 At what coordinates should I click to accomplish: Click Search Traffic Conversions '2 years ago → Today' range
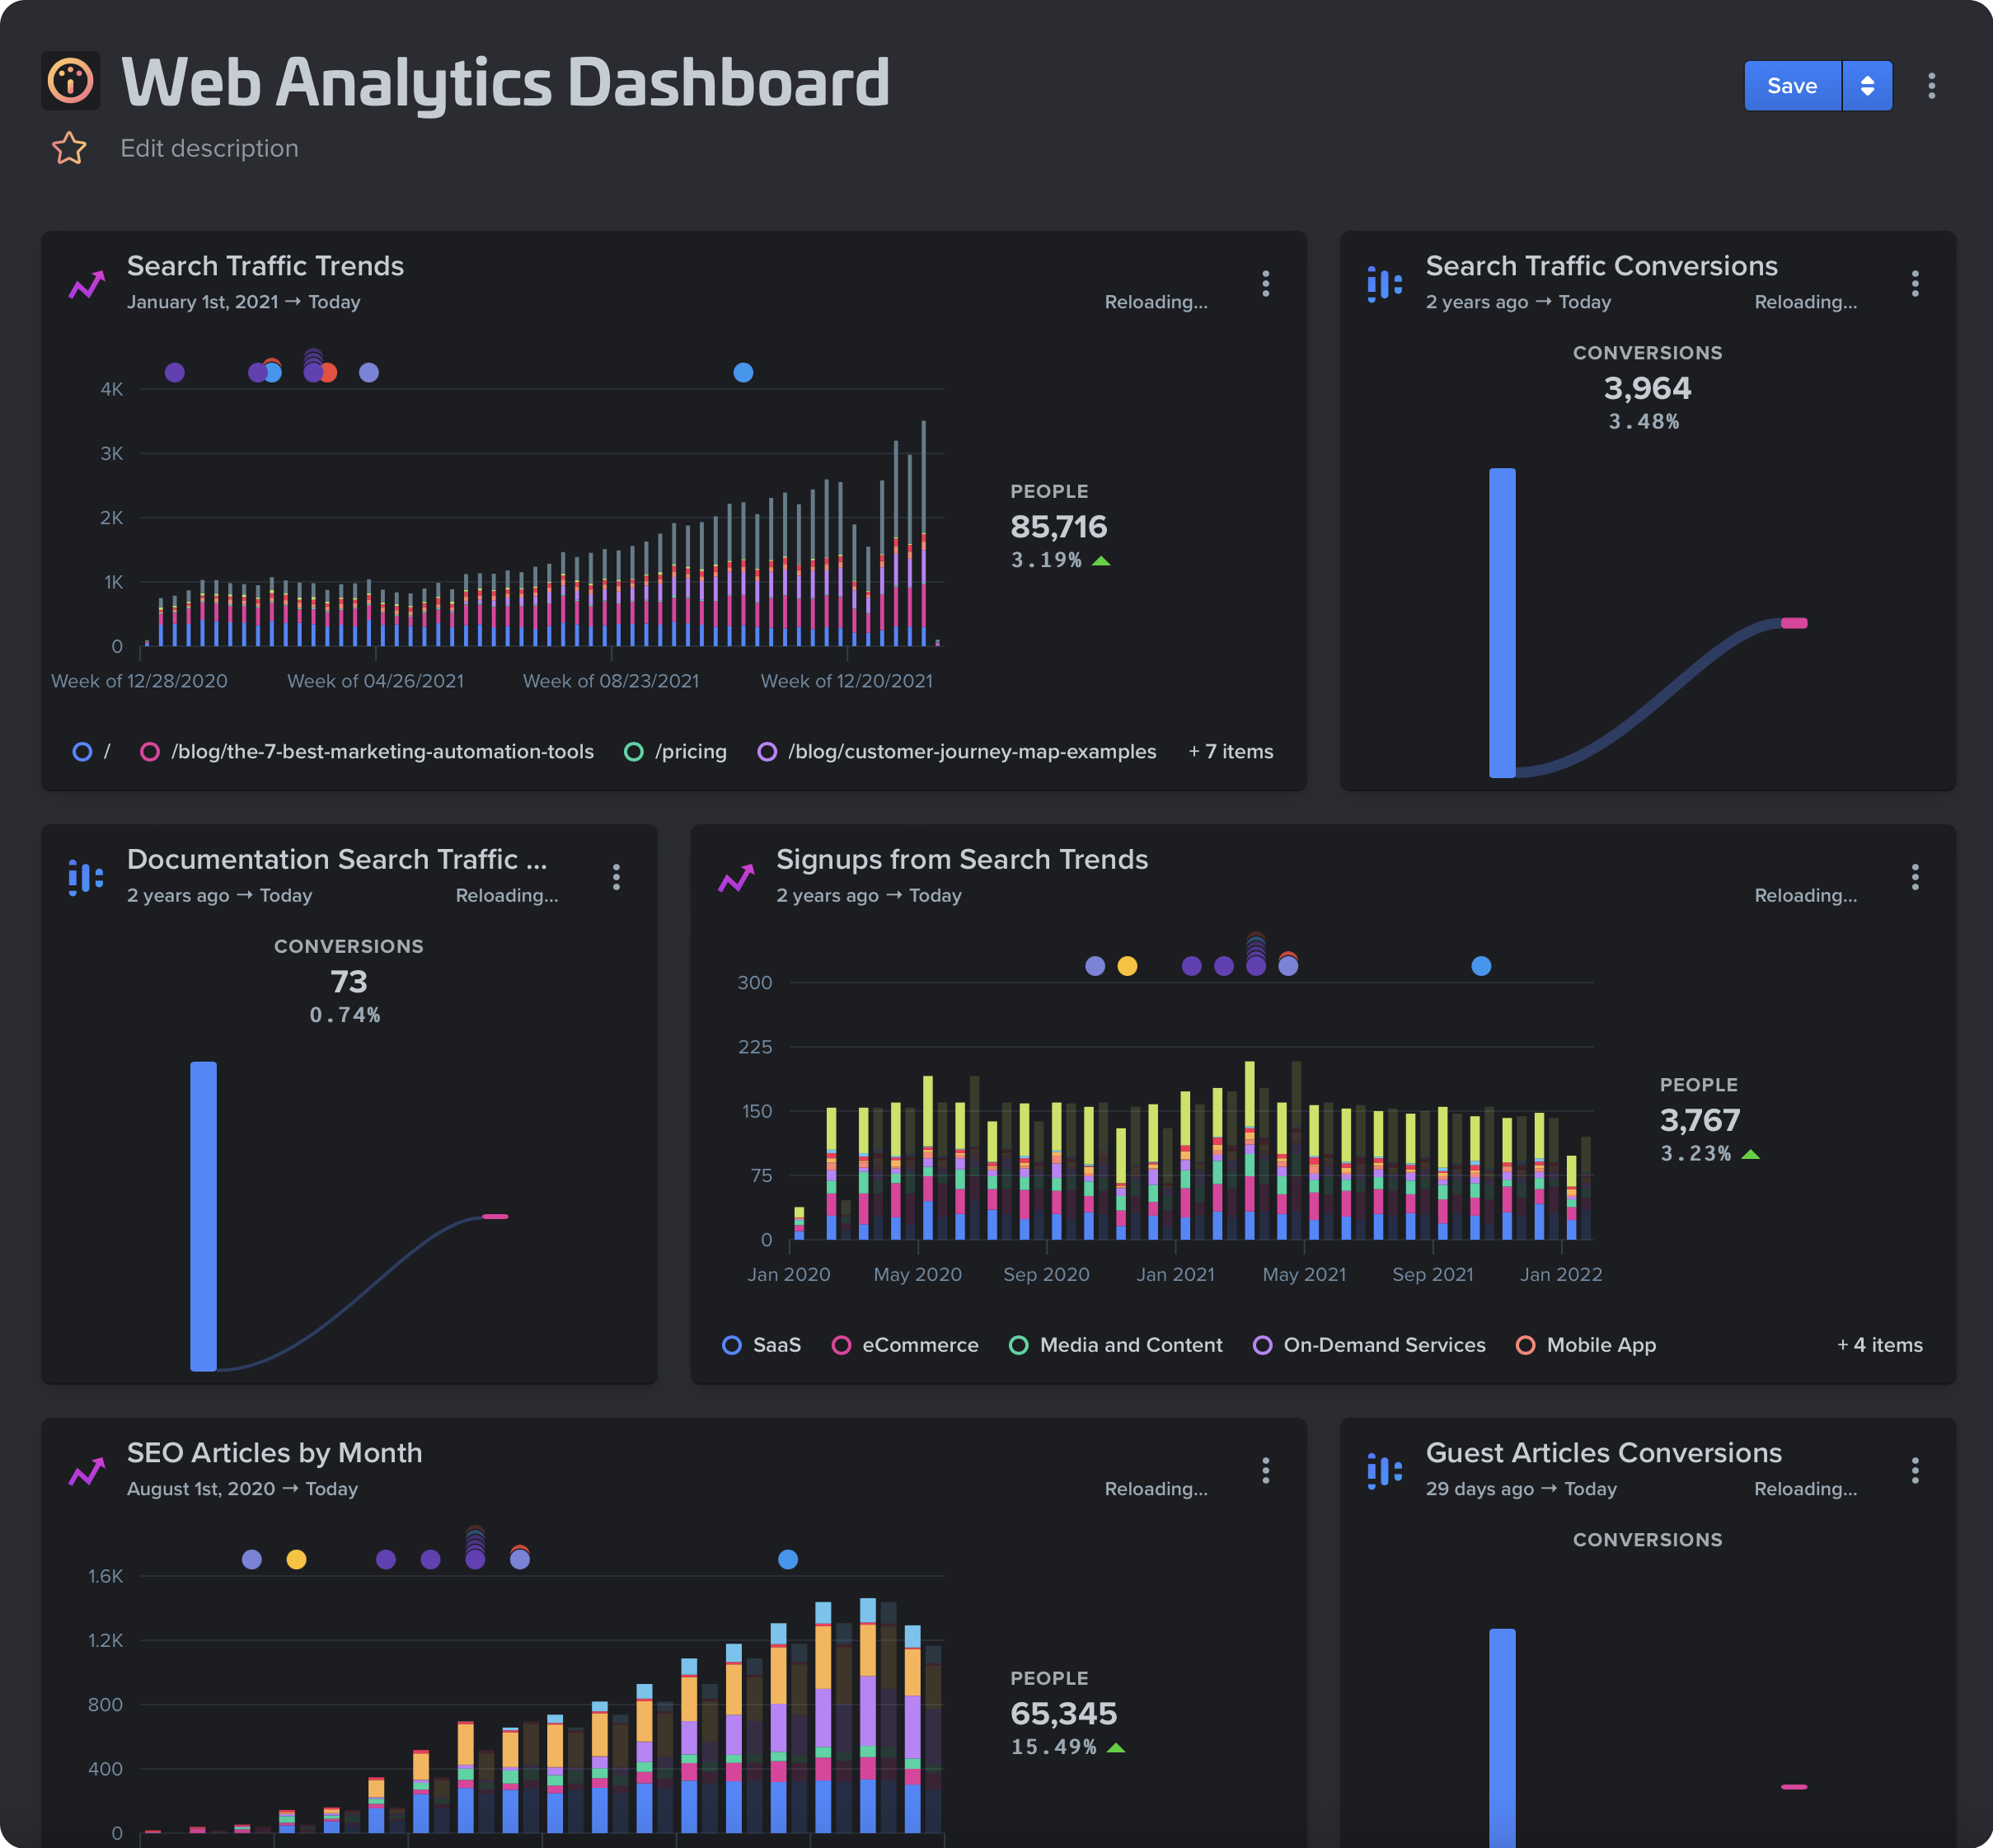(x=1518, y=302)
